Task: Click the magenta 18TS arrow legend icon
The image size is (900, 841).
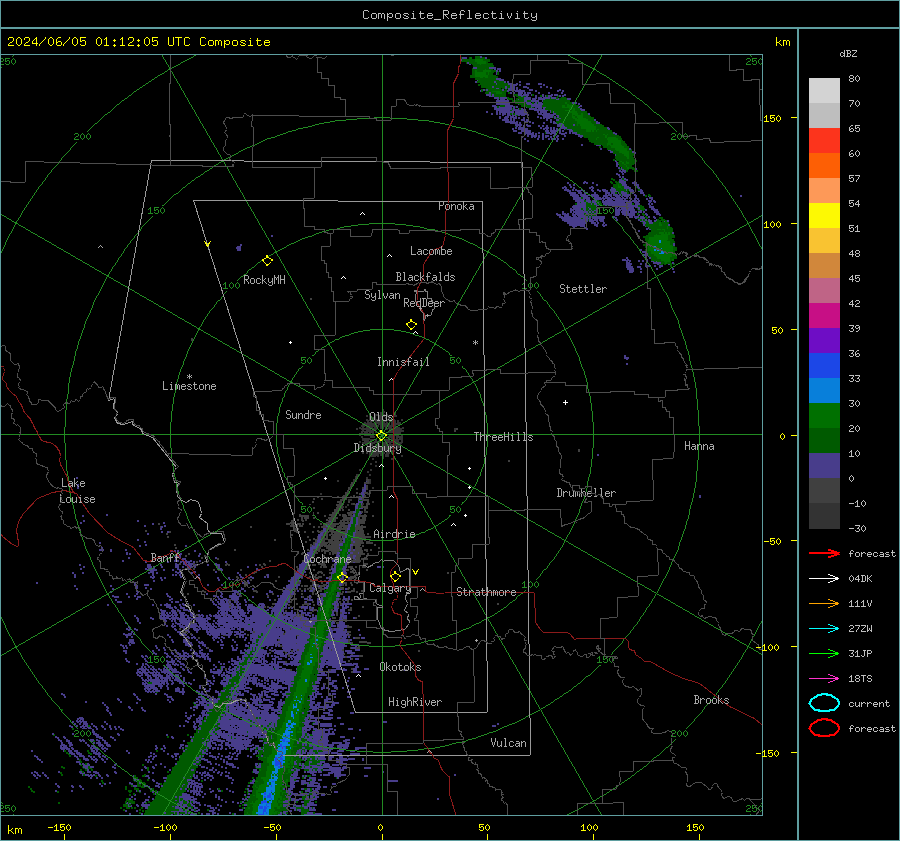Action: pyautogui.click(x=824, y=679)
